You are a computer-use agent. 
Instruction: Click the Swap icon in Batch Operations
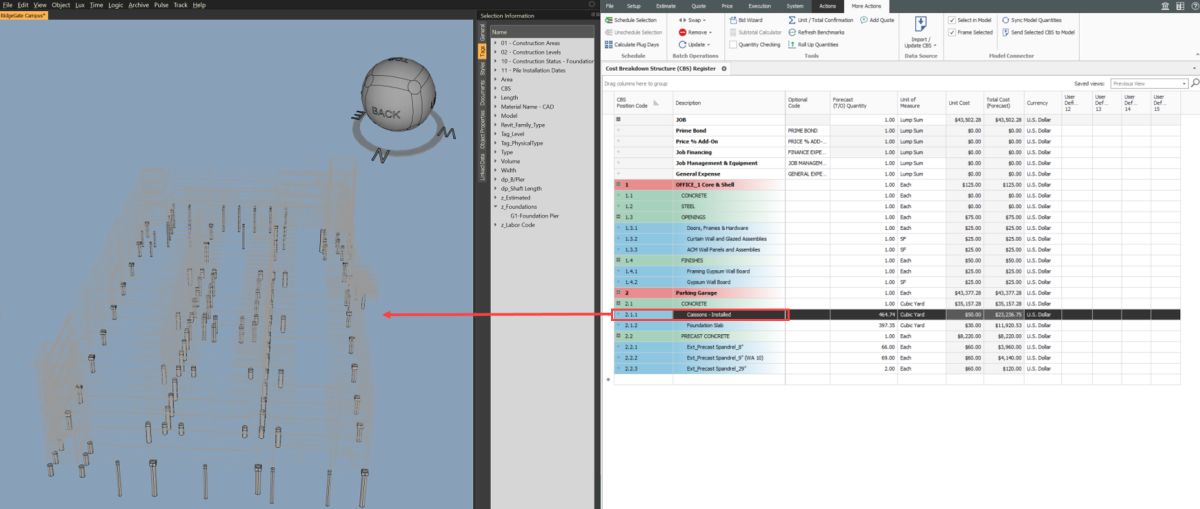tap(682, 20)
